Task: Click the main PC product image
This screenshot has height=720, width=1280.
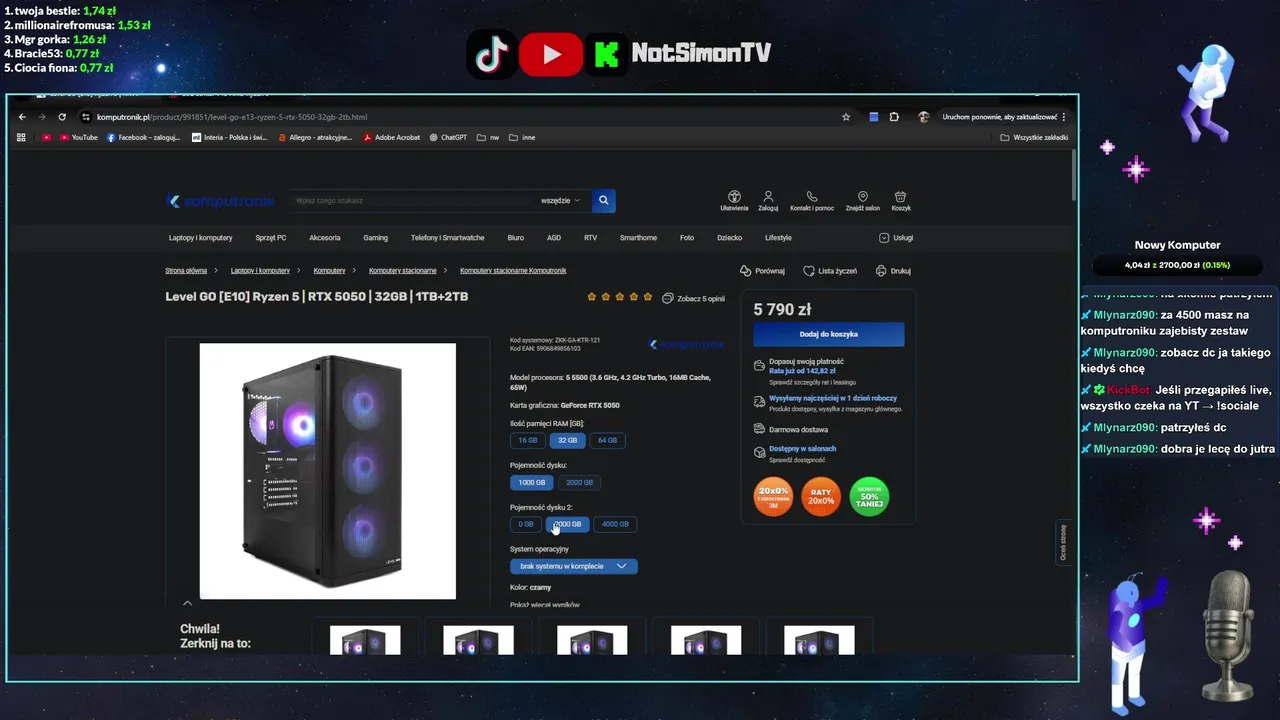Action: pos(327,471)
